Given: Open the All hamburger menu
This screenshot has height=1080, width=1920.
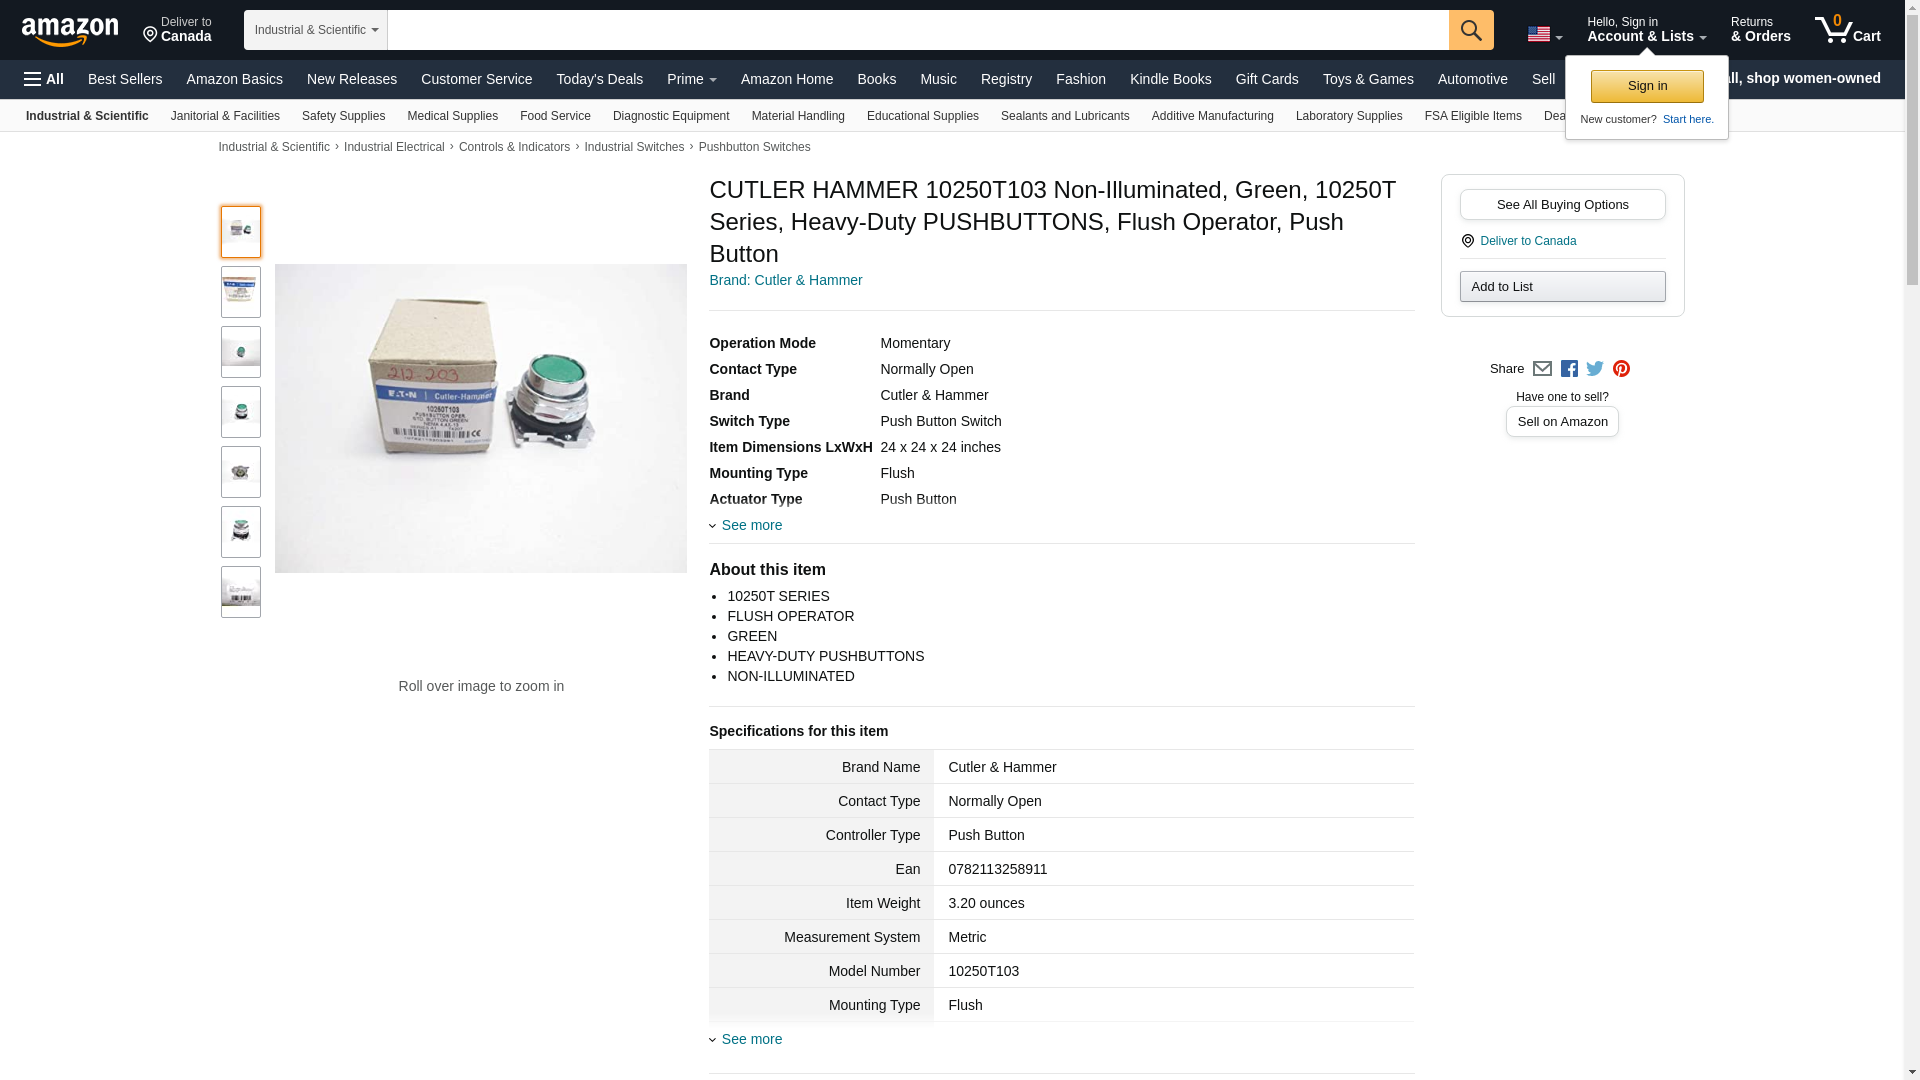Looking at the screenshot, I should tap(44, 79).
